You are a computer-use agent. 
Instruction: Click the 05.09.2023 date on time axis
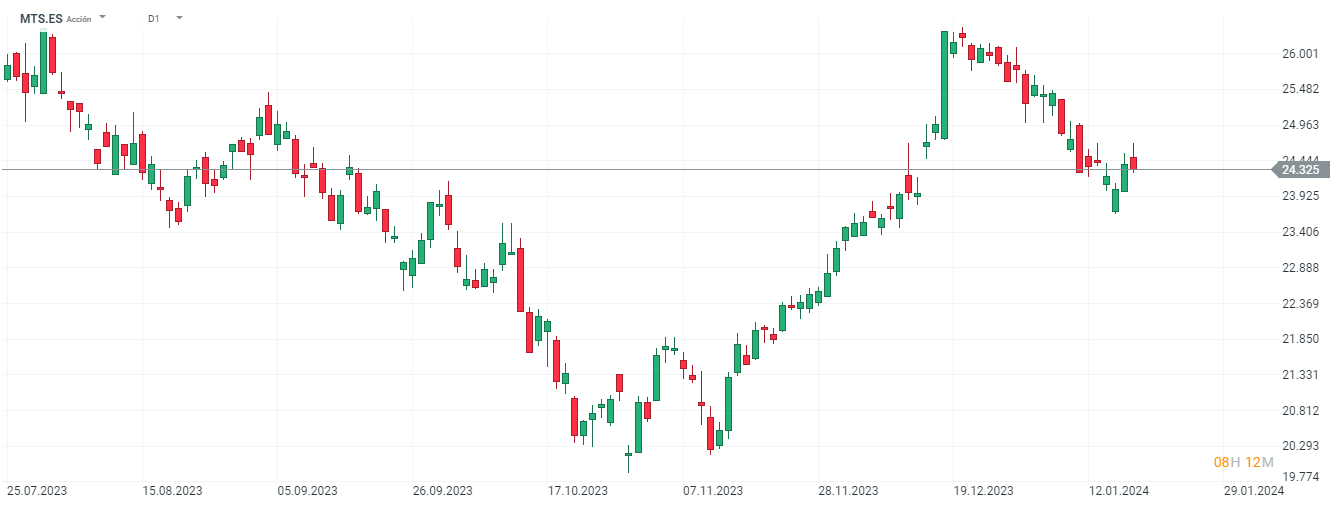tap(307, 491)
